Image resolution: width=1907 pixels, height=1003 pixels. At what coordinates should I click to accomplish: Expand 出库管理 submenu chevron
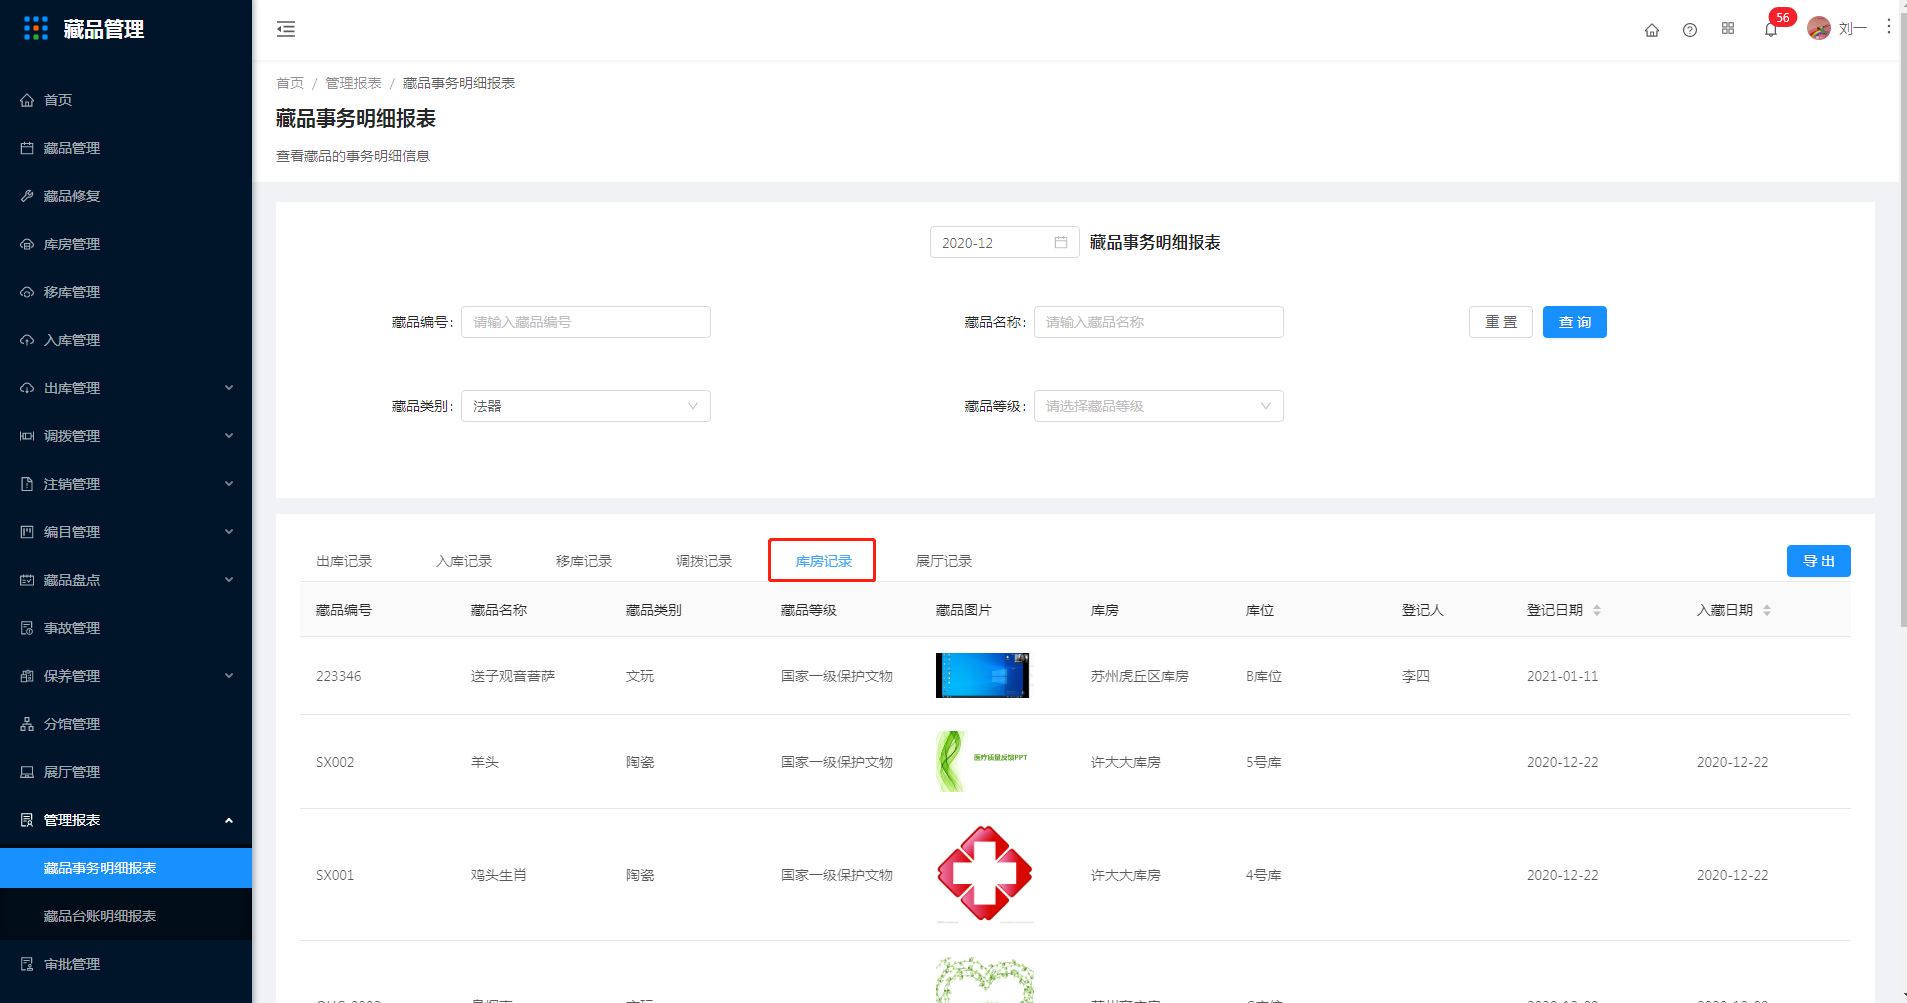(229, 388)
